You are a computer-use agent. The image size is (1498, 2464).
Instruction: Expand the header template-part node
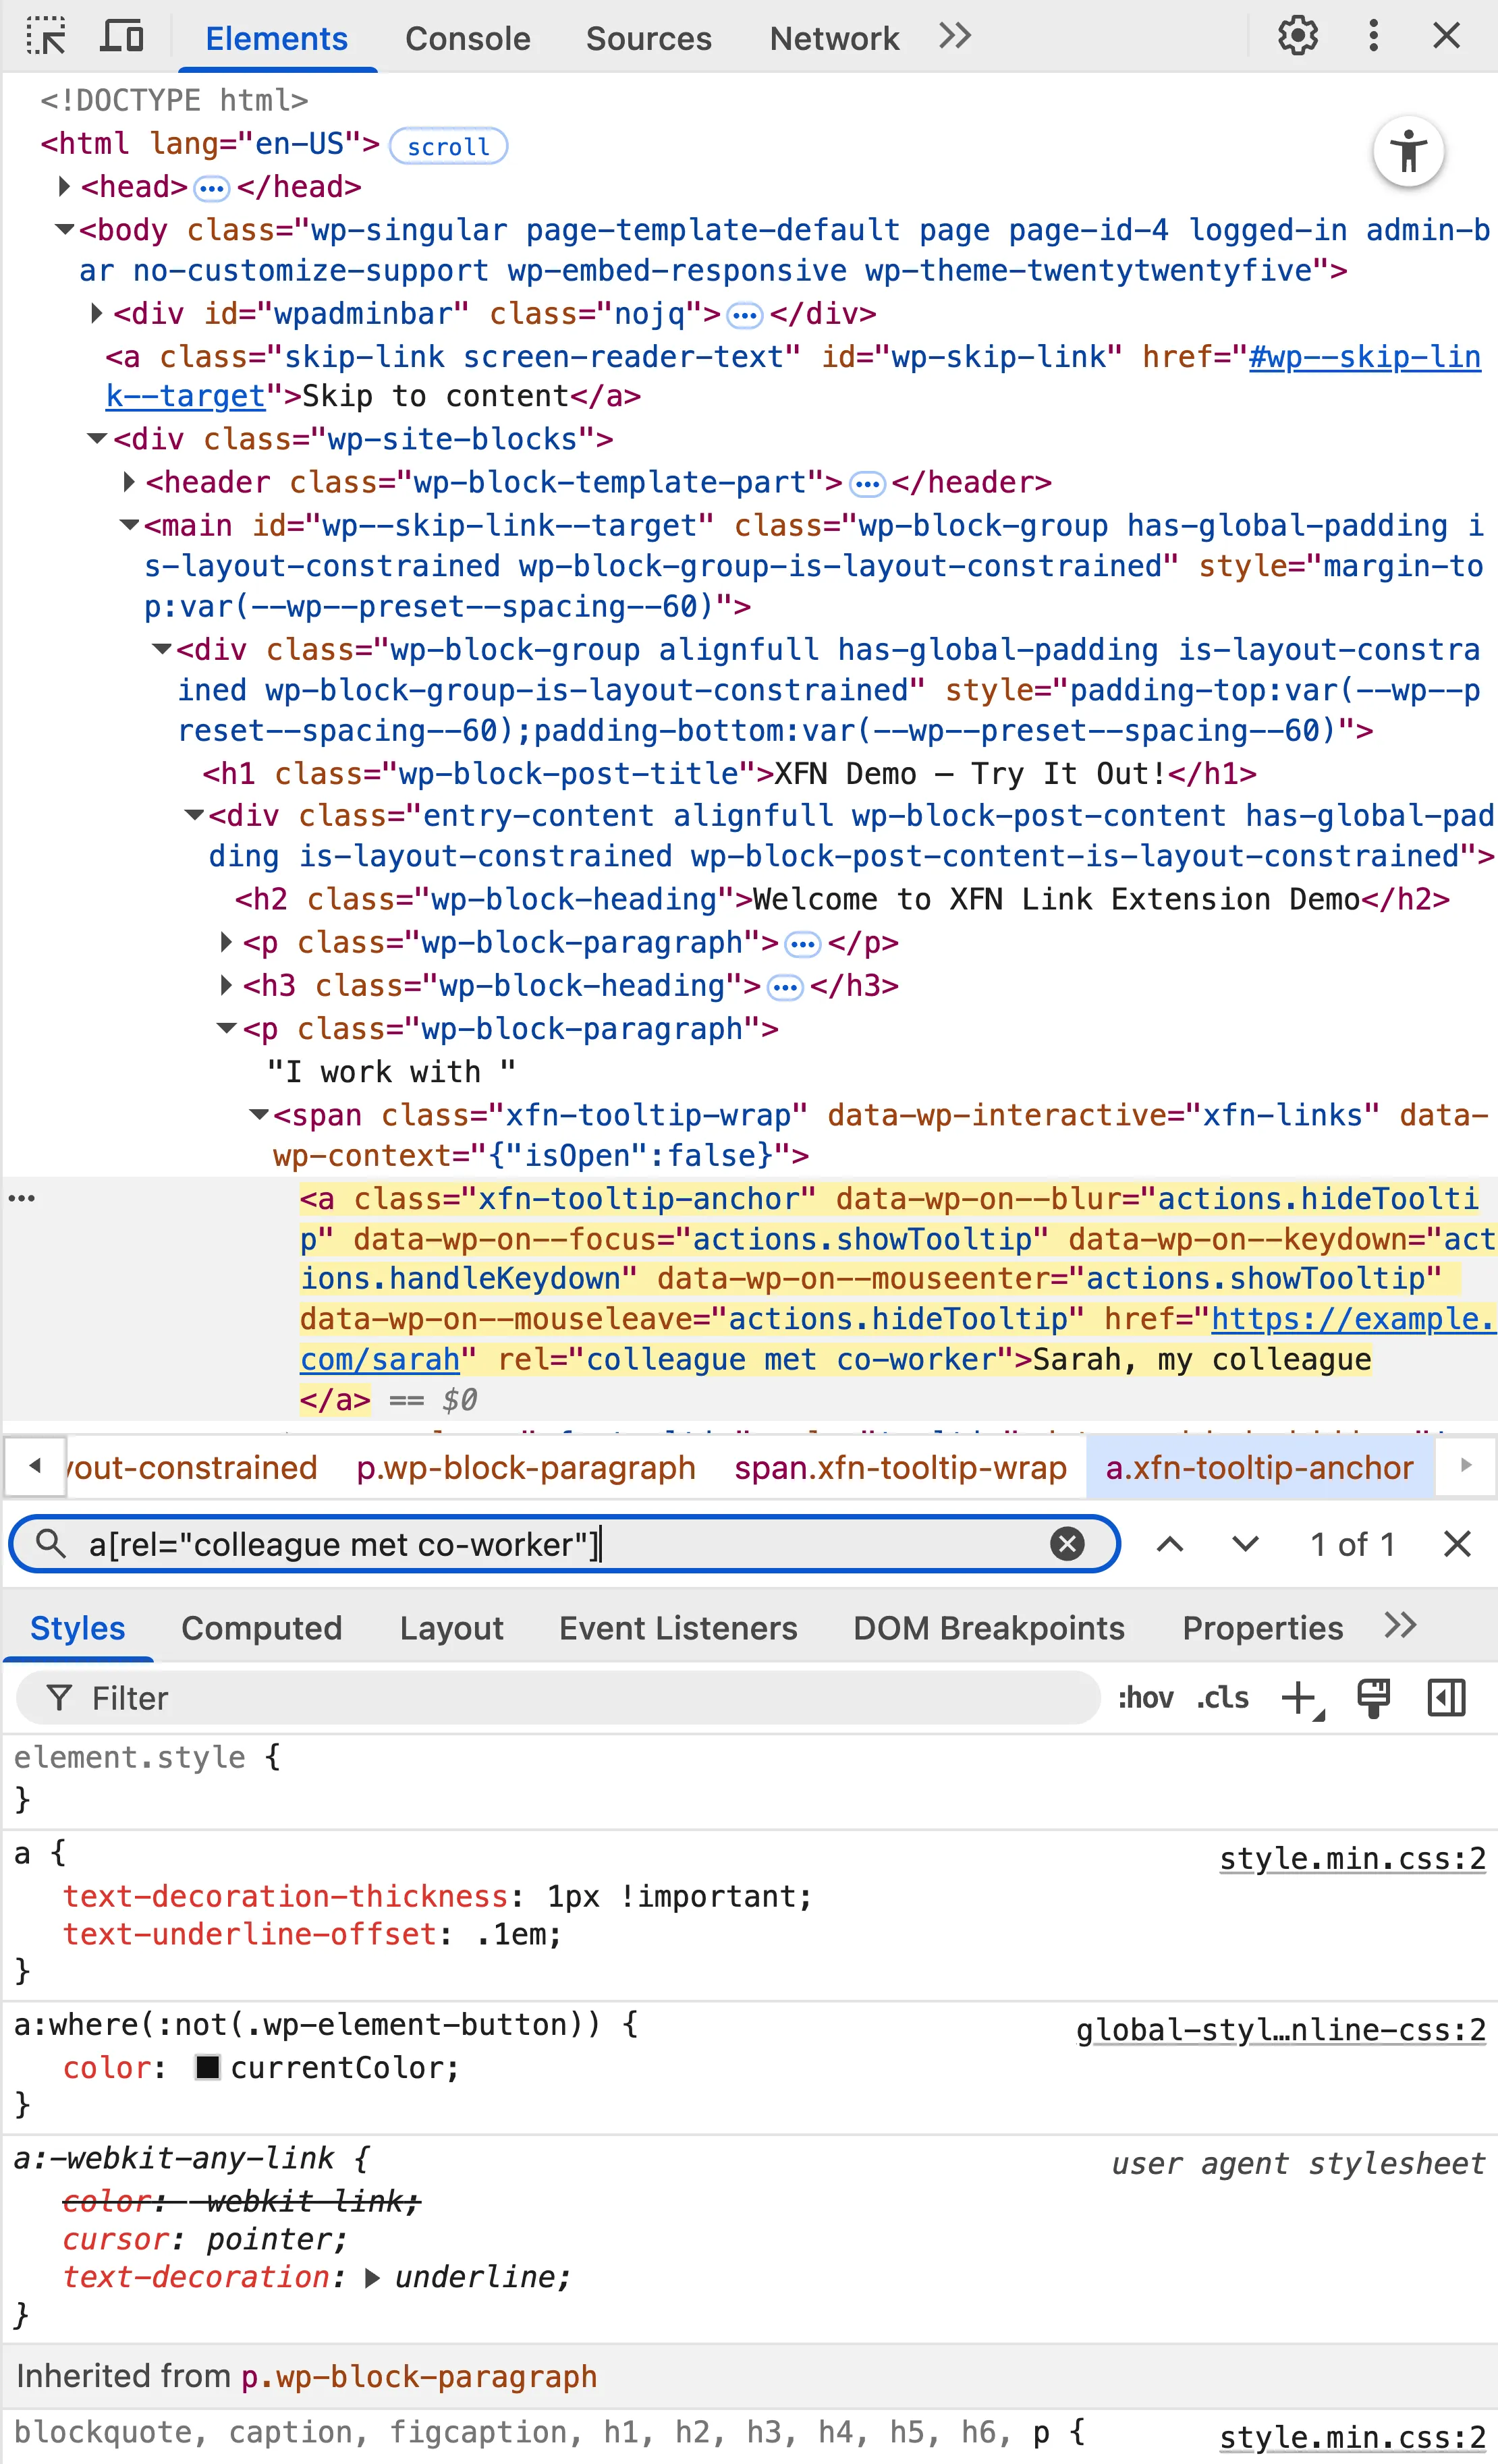point(129,482)
